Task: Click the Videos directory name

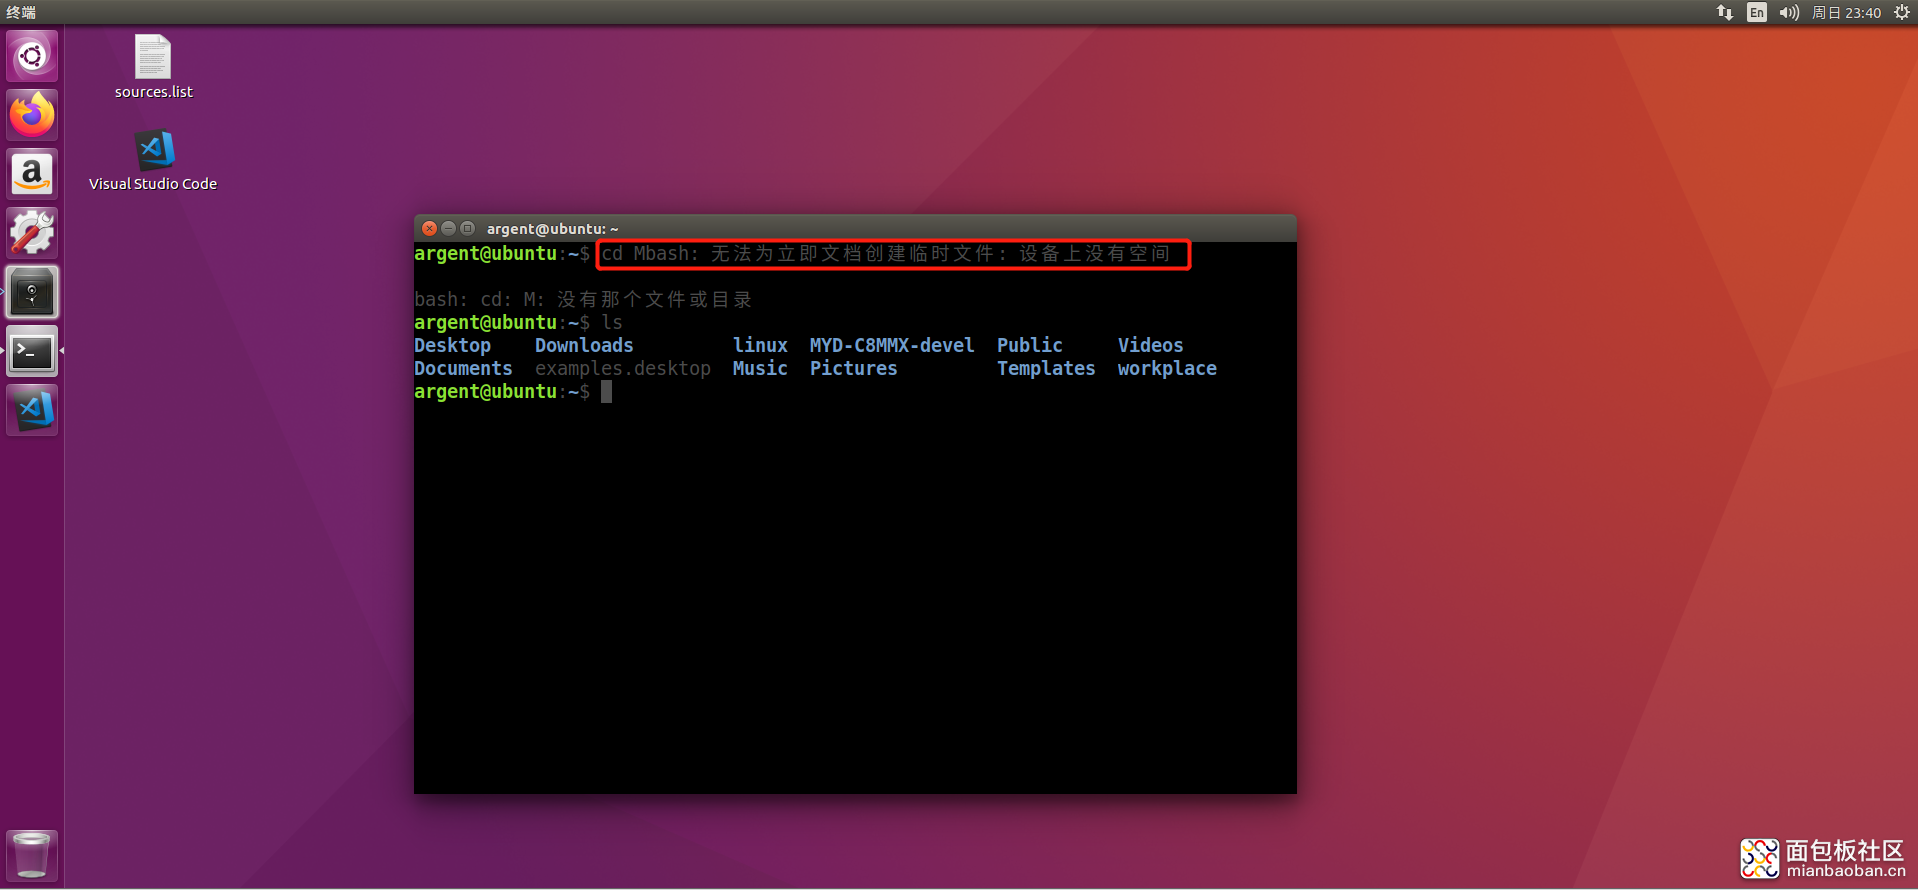Action: (1150, 345)
